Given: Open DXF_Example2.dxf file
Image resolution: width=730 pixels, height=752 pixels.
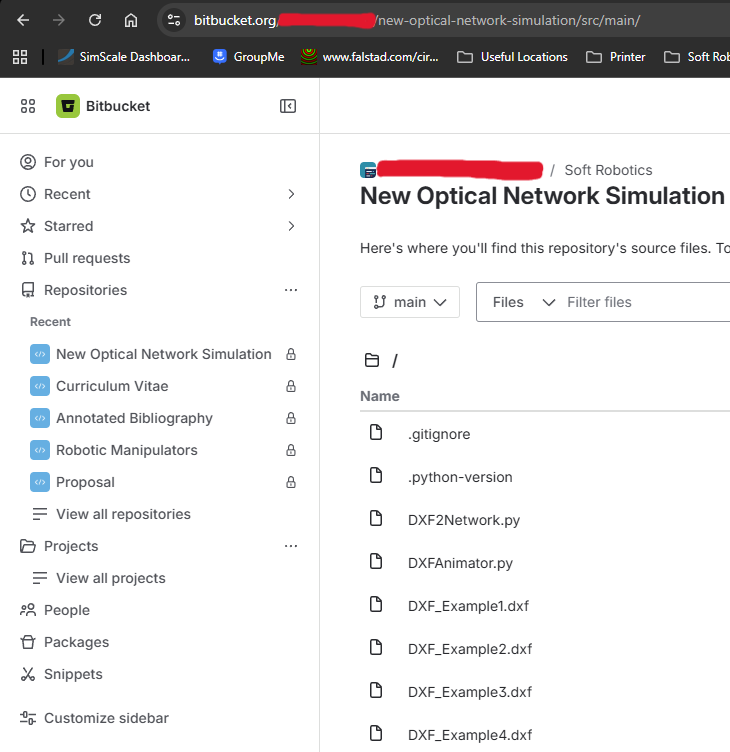Looking at the screenshot, I should click(x=470, y=649).
